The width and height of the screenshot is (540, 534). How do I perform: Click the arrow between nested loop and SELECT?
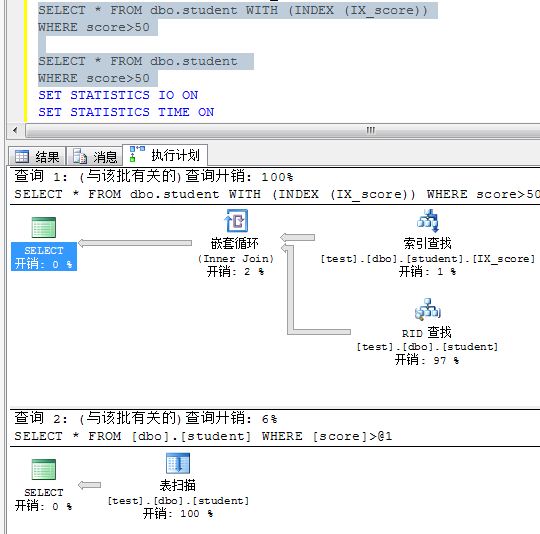point(135,243)
